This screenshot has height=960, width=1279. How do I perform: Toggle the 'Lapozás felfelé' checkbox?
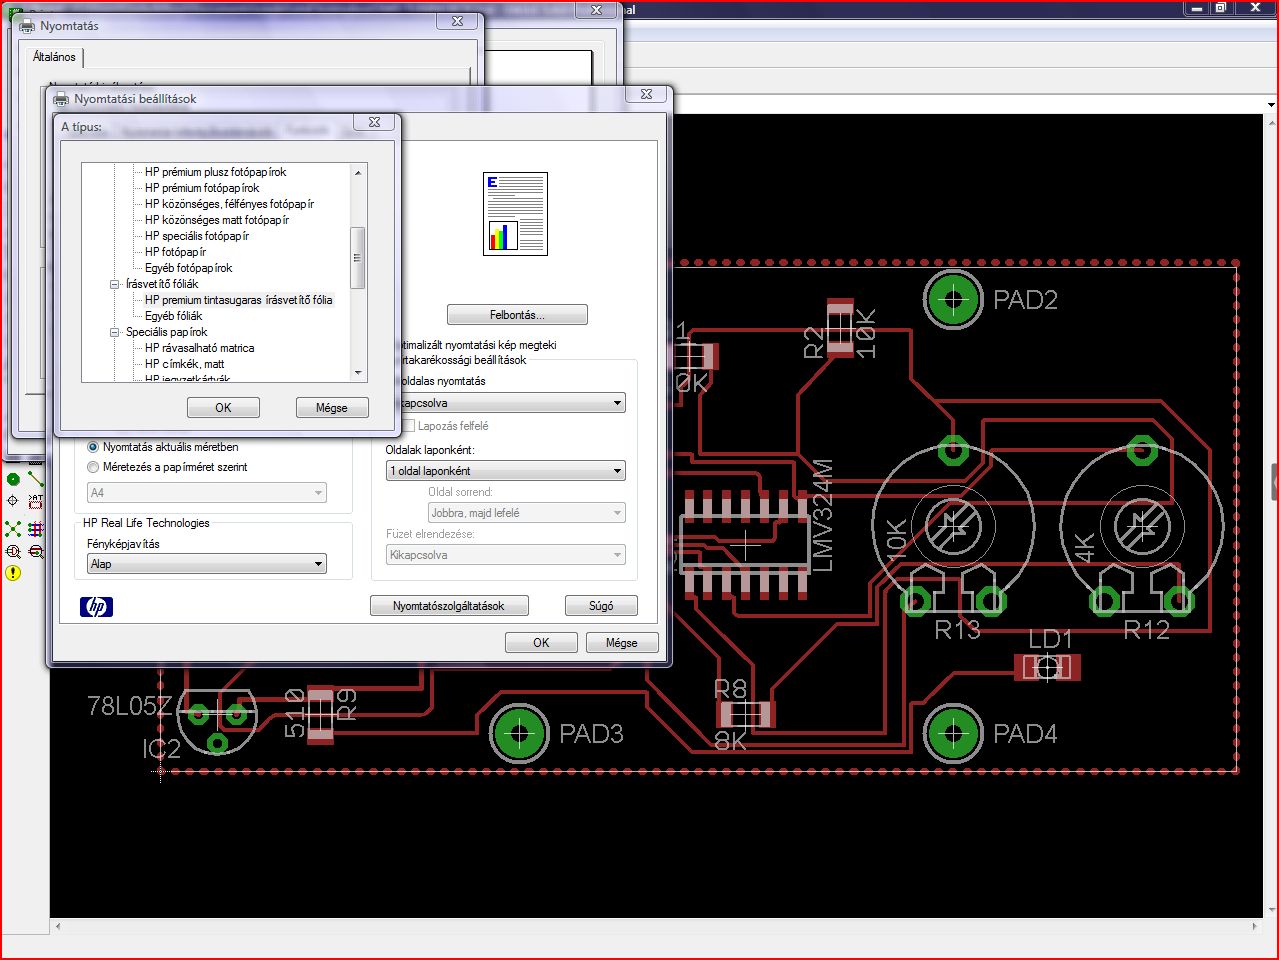(x=408, y=426)
